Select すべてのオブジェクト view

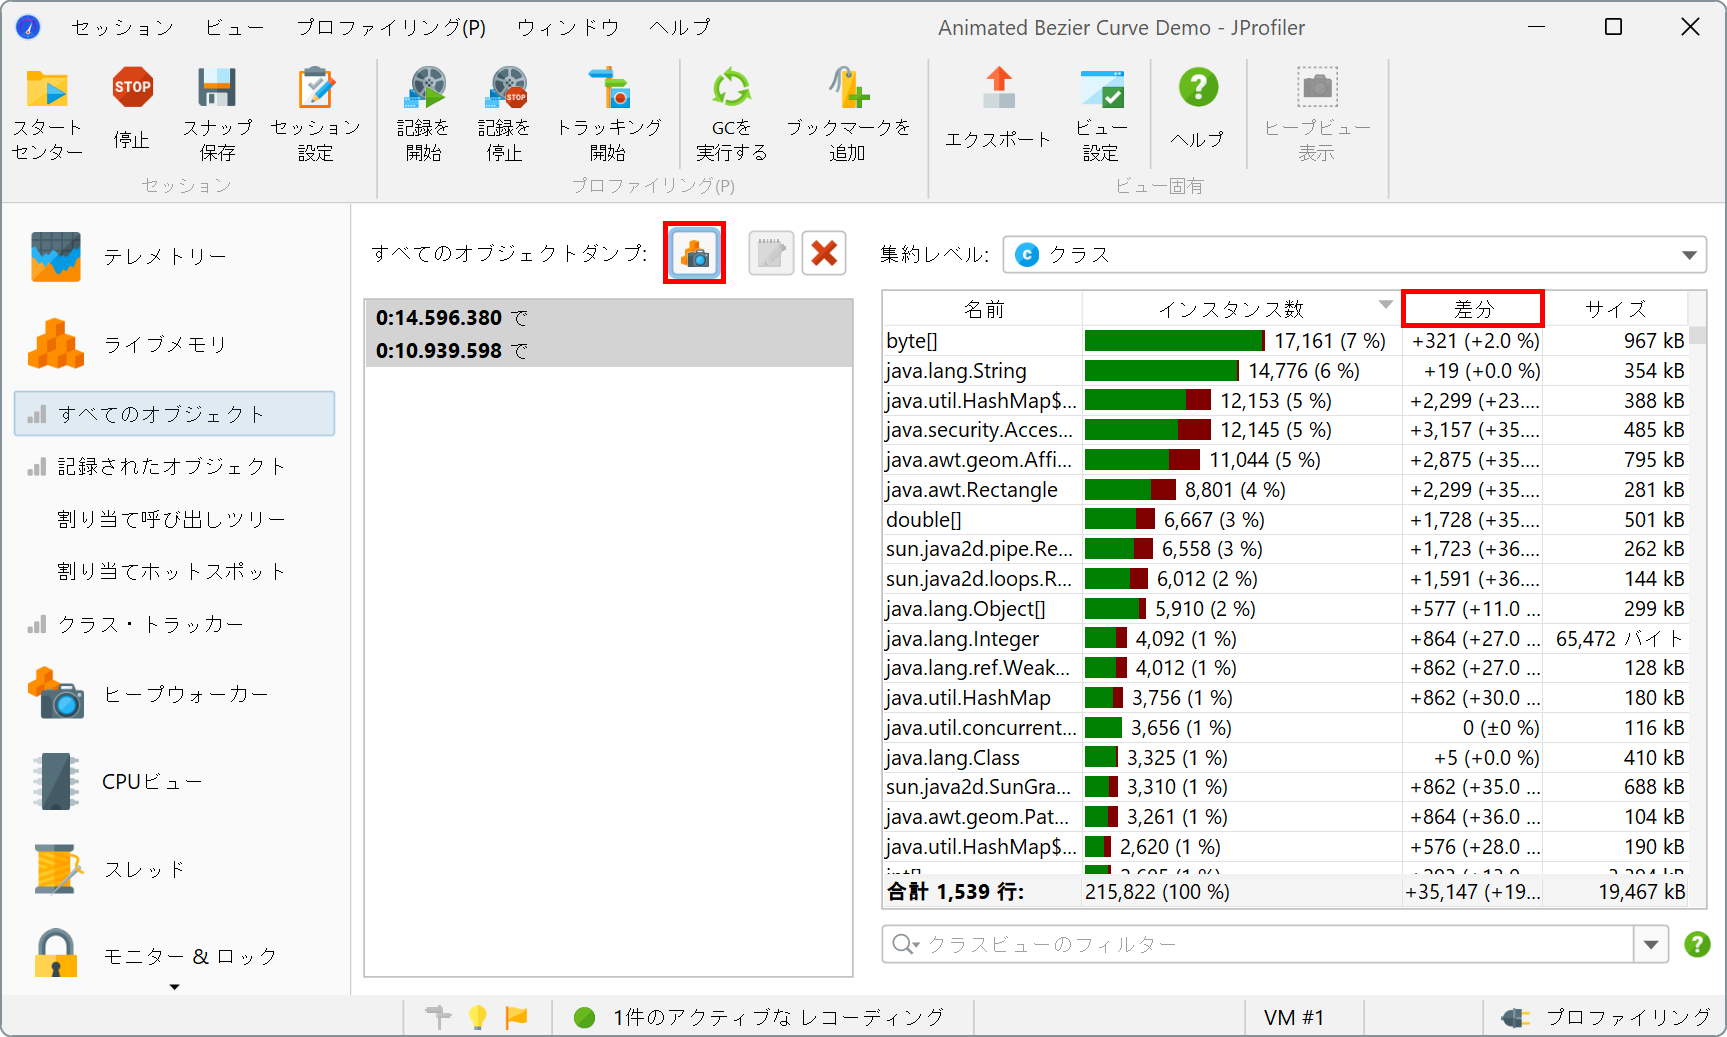coord(175,414)
